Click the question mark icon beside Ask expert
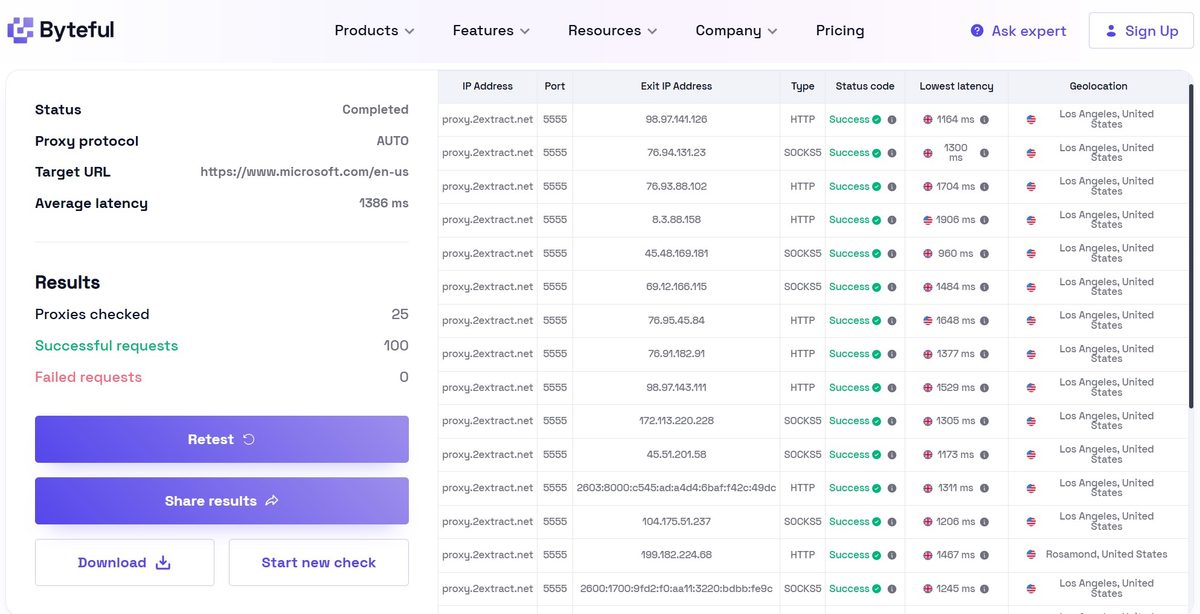 pyautogui.click(x=977, y=31)
